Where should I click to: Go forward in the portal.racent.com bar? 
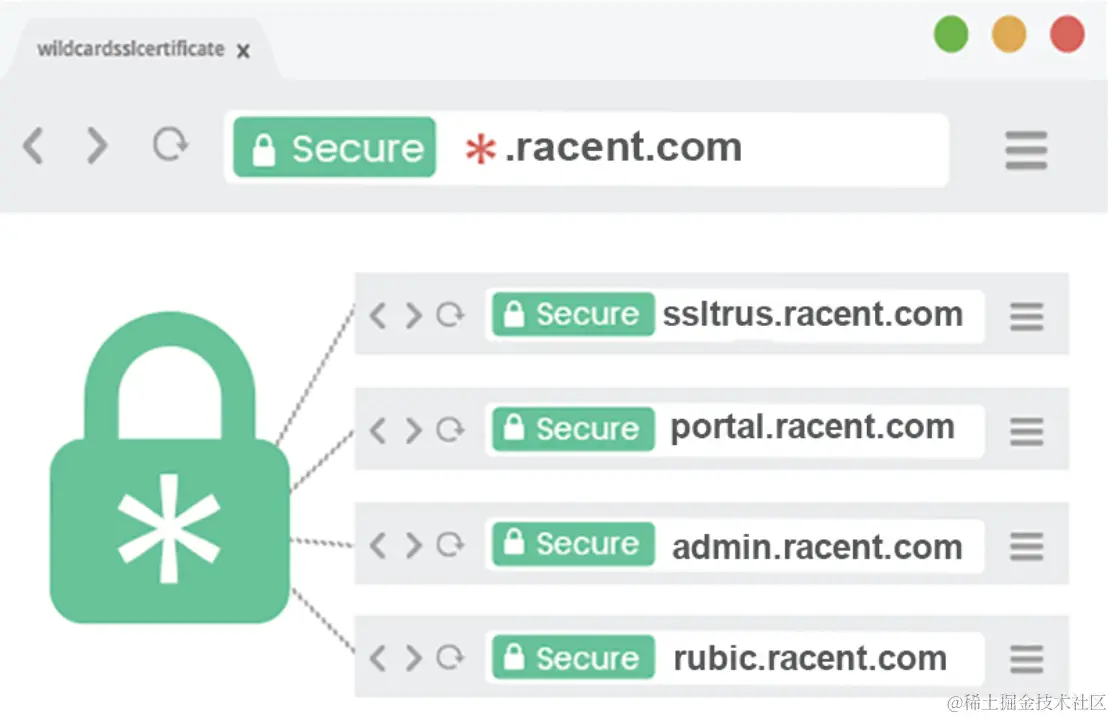[x=414, y=430]
